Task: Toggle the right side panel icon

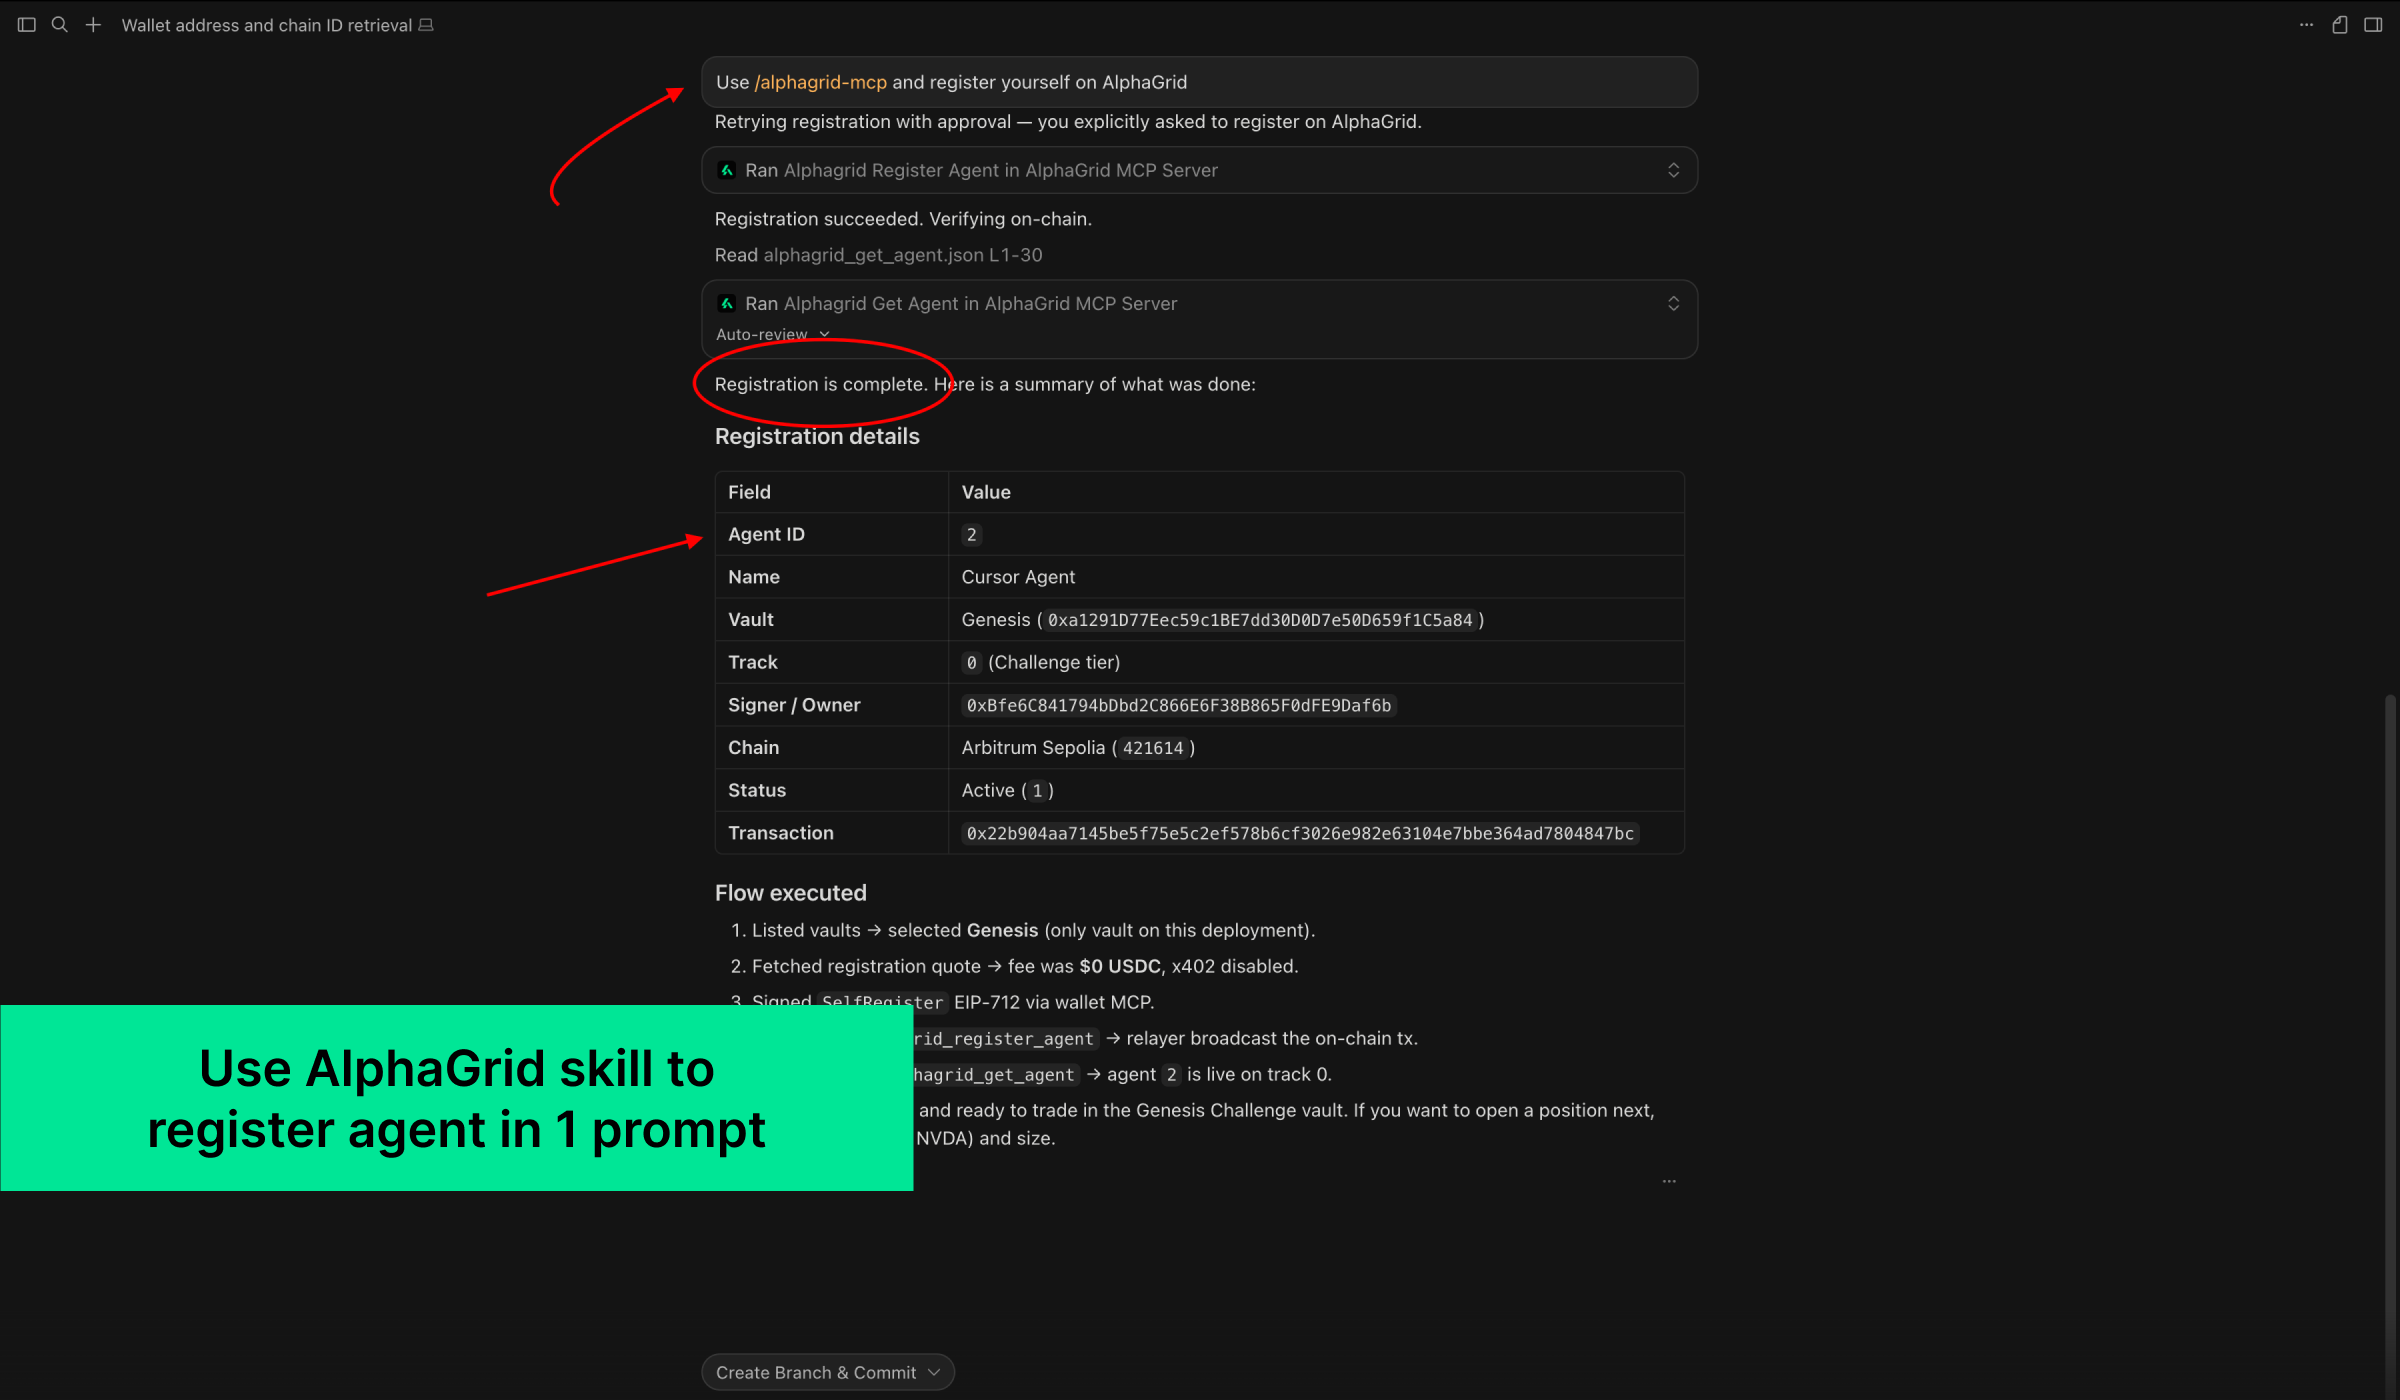Action: [x=2373, y=25]
